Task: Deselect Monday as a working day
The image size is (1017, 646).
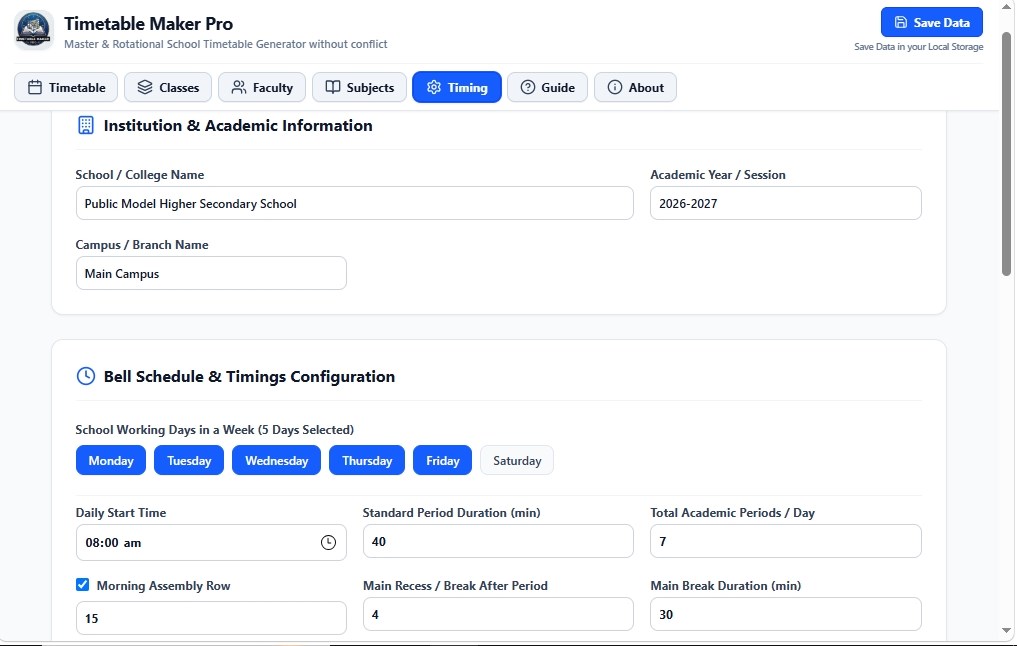Action: pos(111,461)
